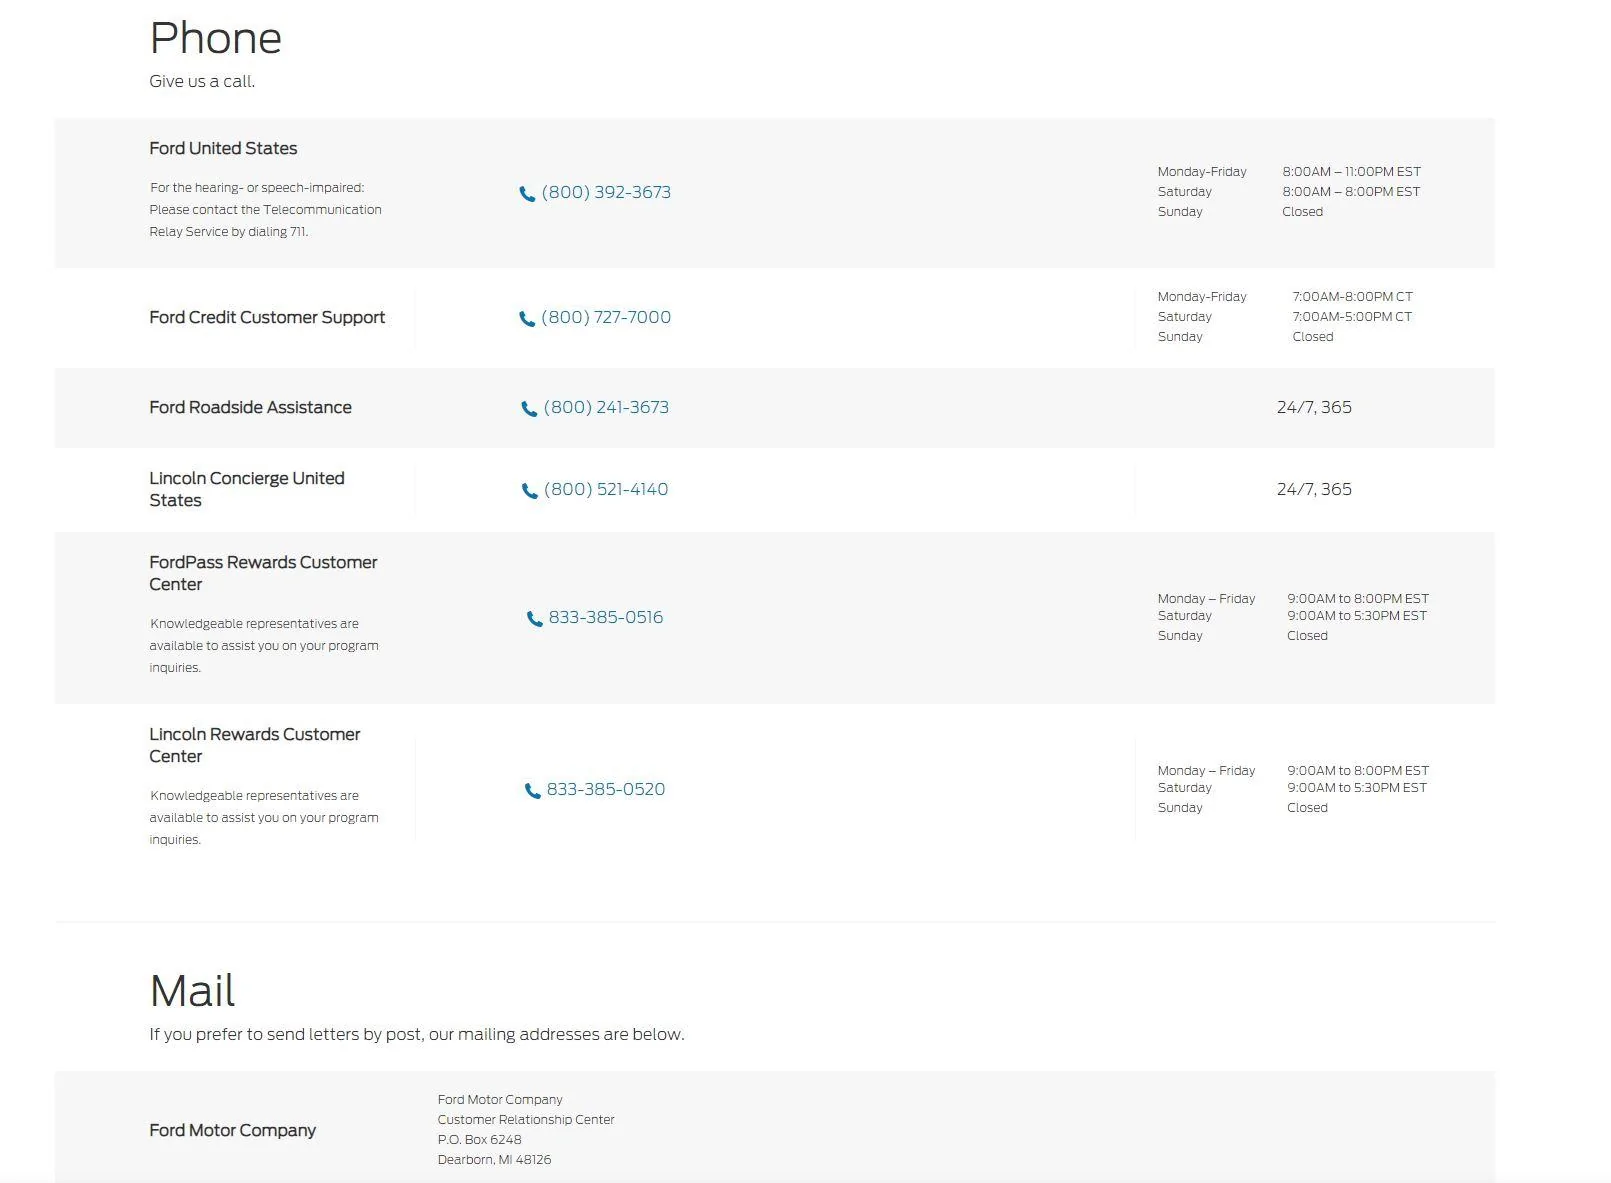Click the 'Ford United States' row title

click(x=223, y=148)
